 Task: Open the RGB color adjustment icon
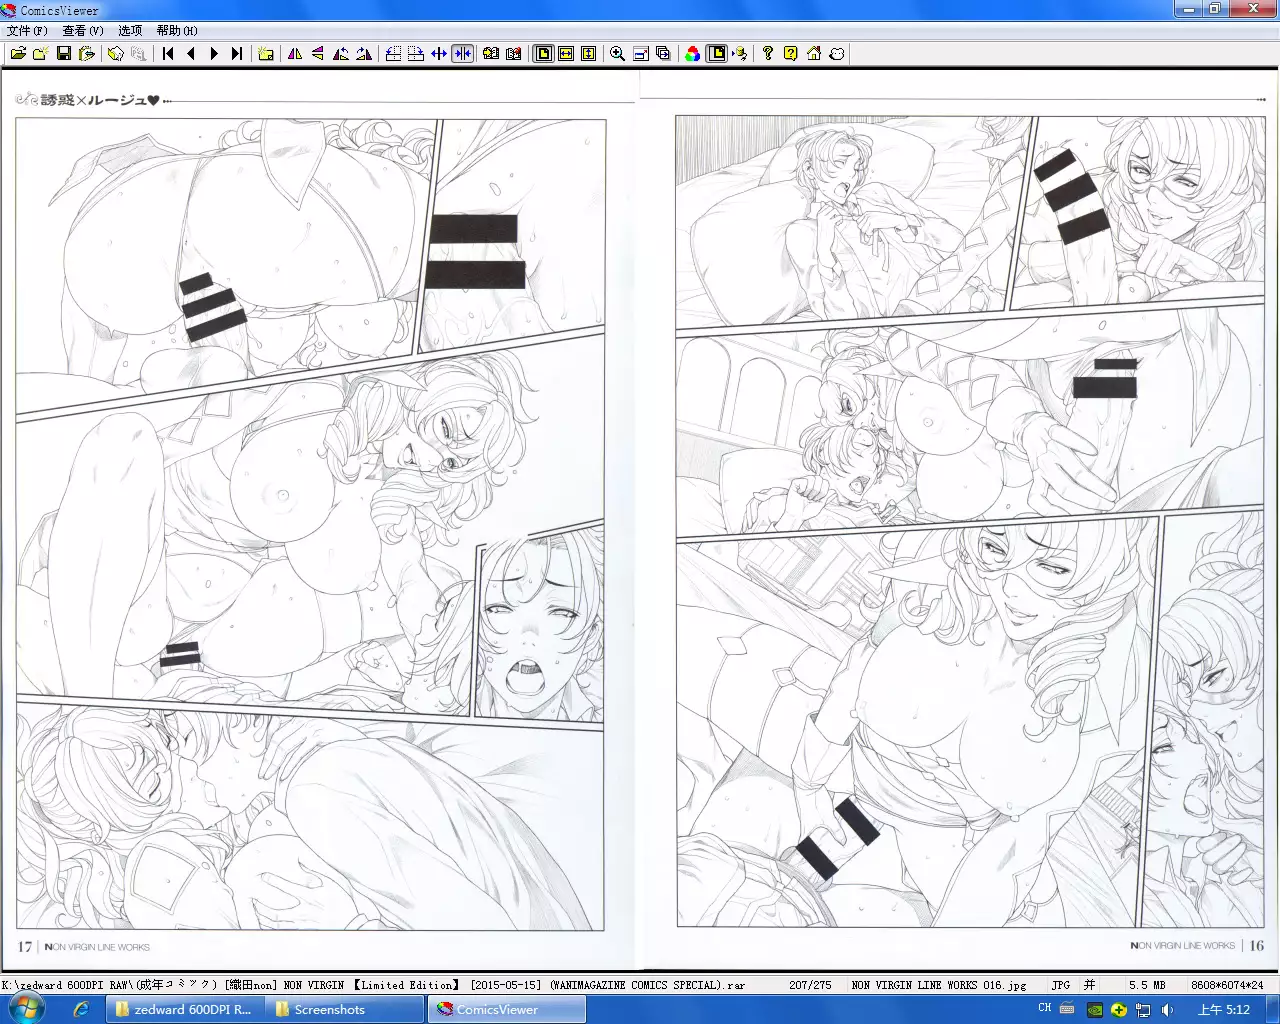tap(693, 54)
